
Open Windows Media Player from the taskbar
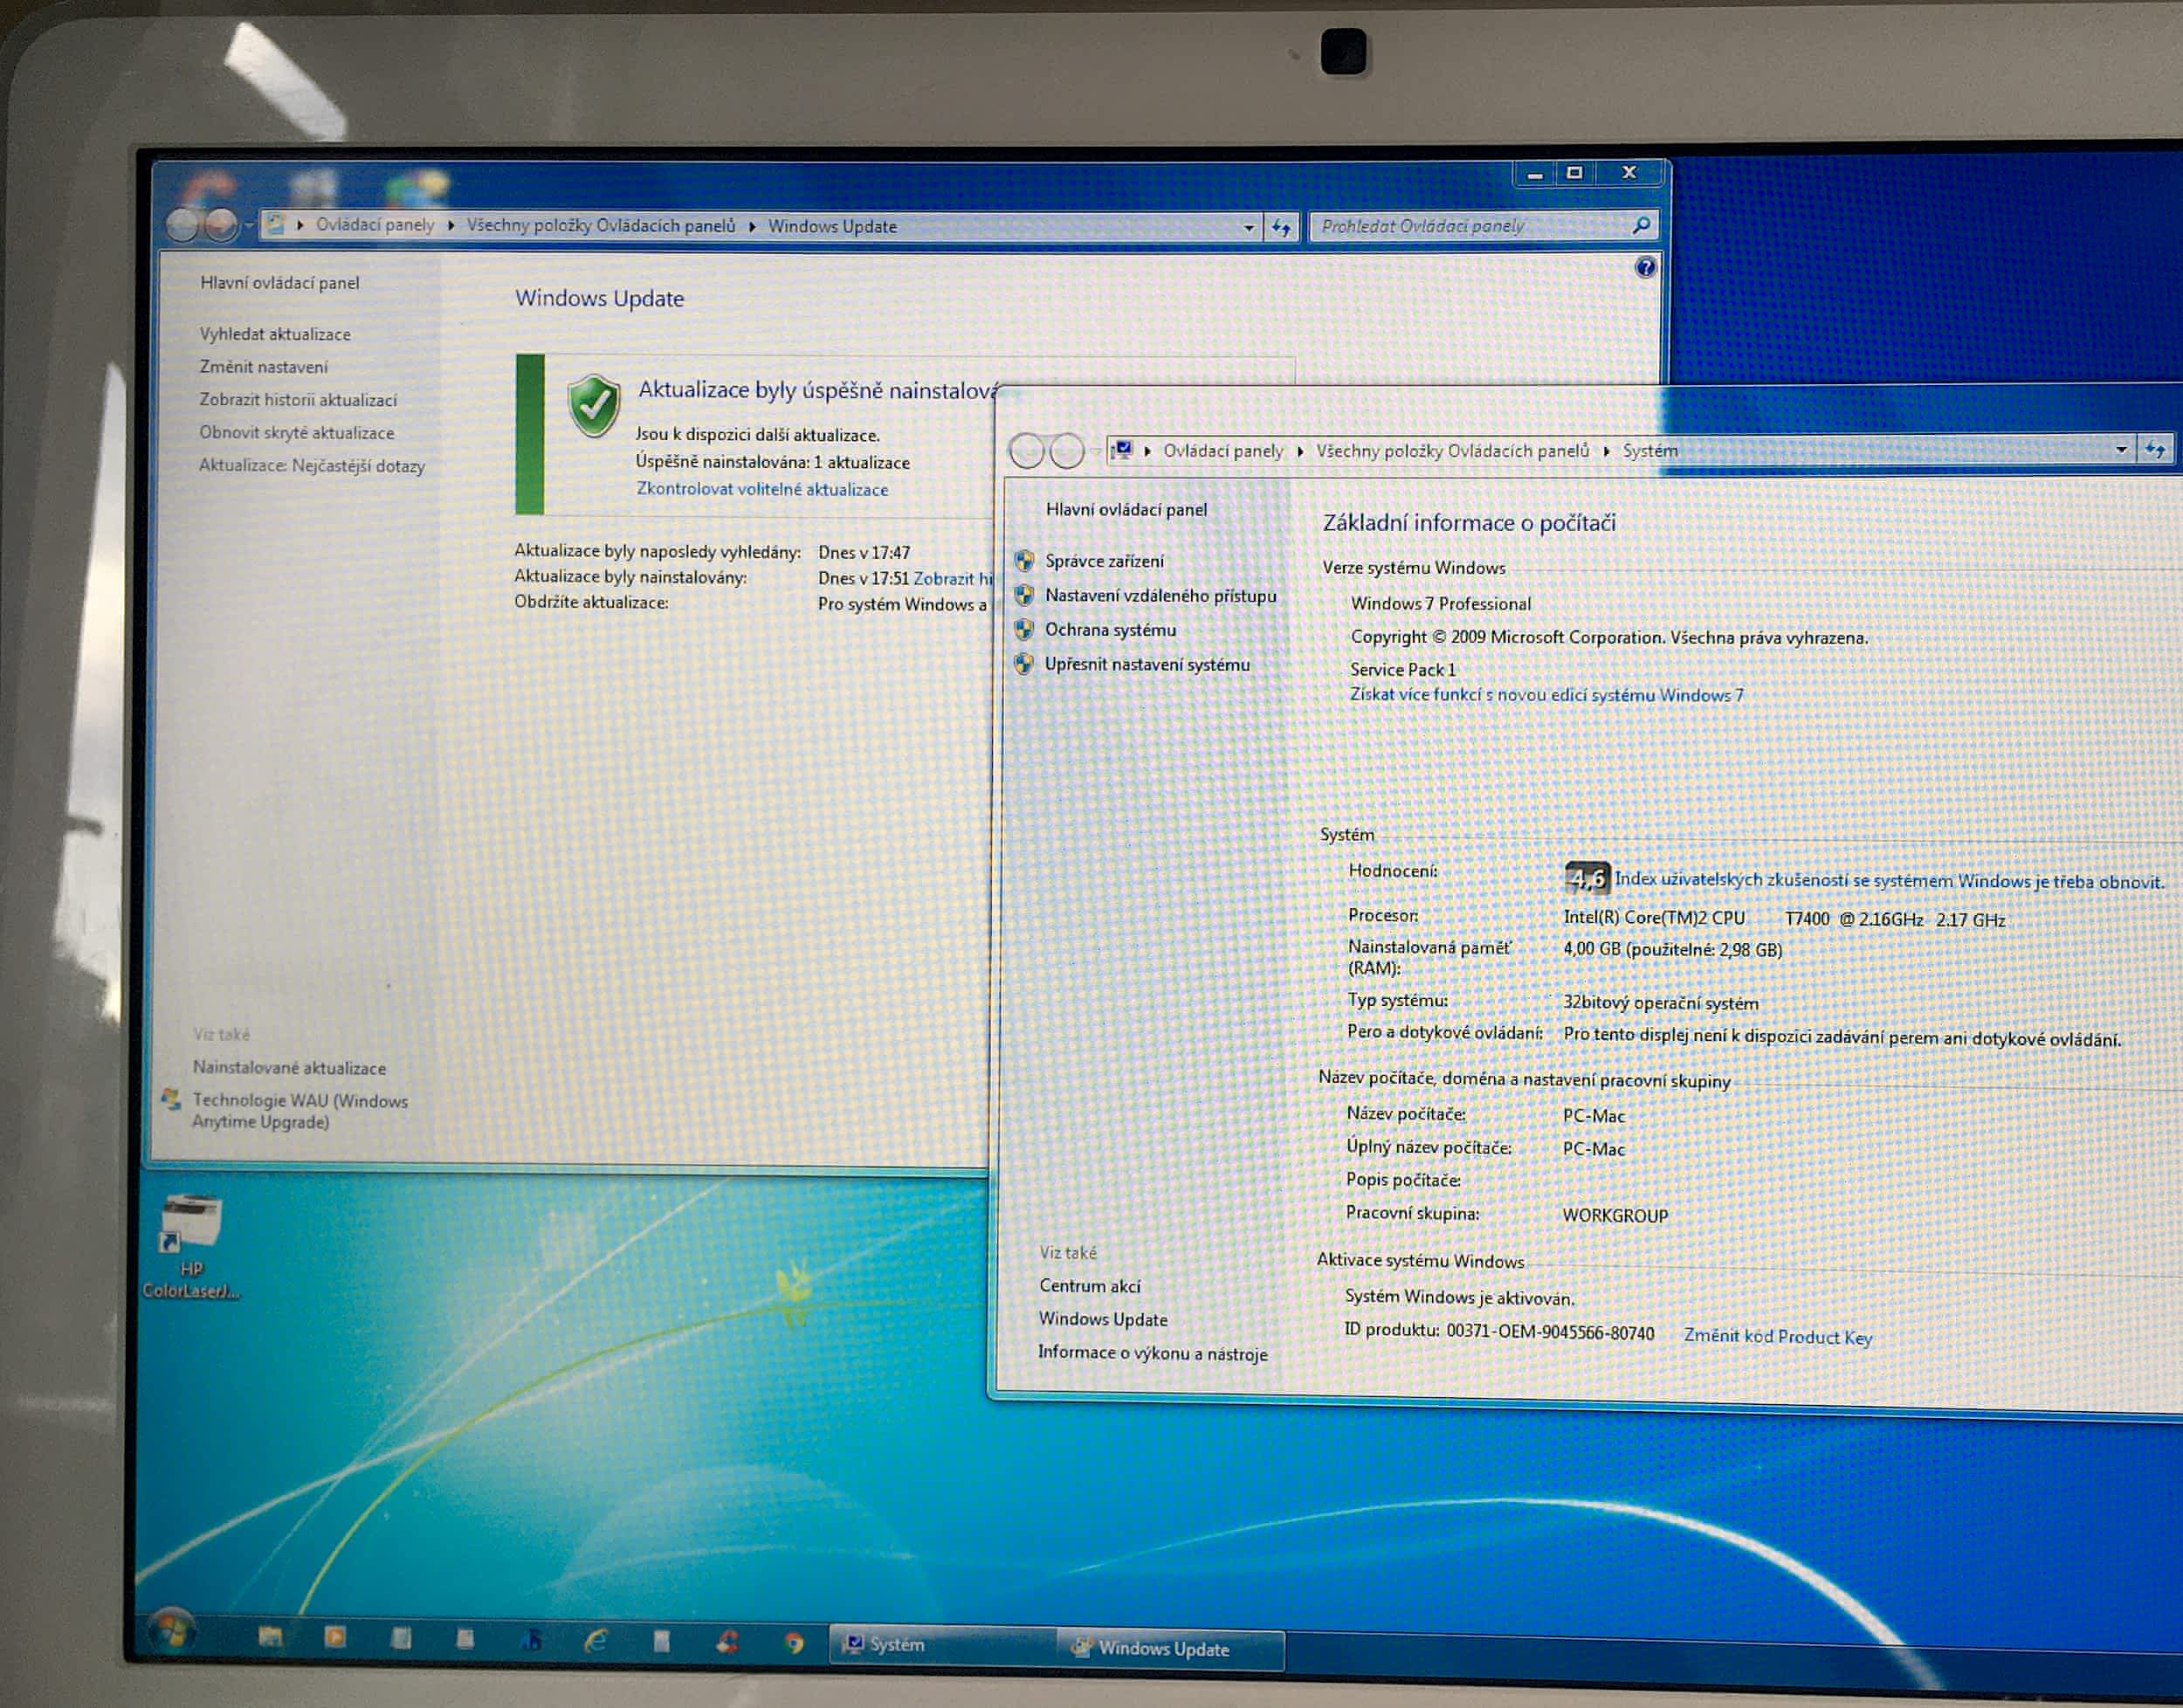coord(335,1637)
